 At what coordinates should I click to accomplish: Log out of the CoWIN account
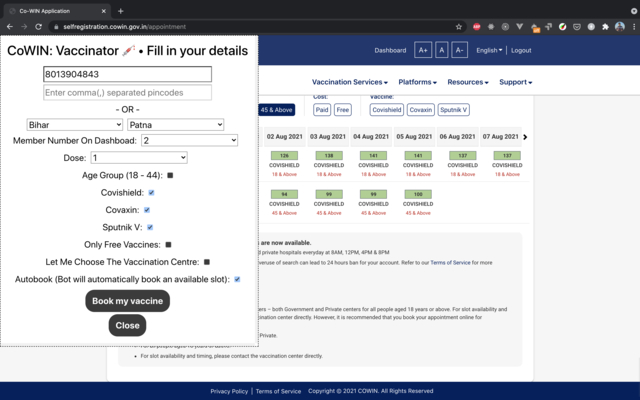coord(521,50)
